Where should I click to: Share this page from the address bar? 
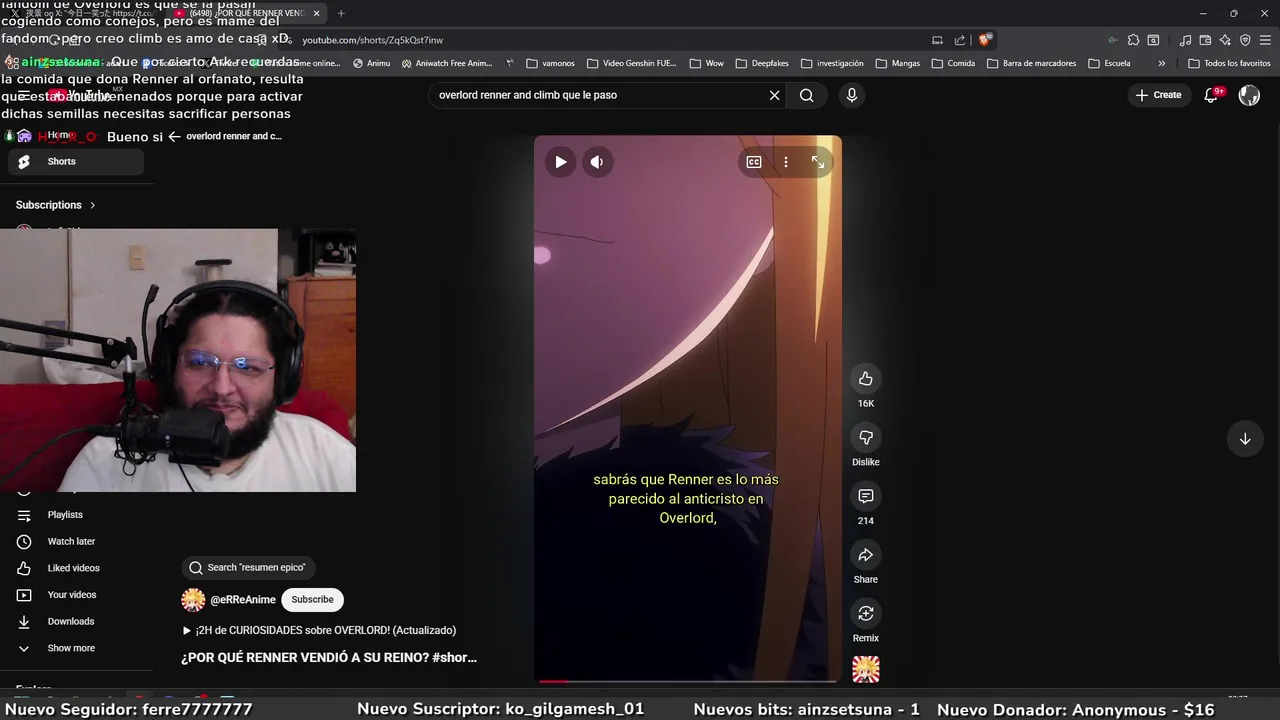960,40
